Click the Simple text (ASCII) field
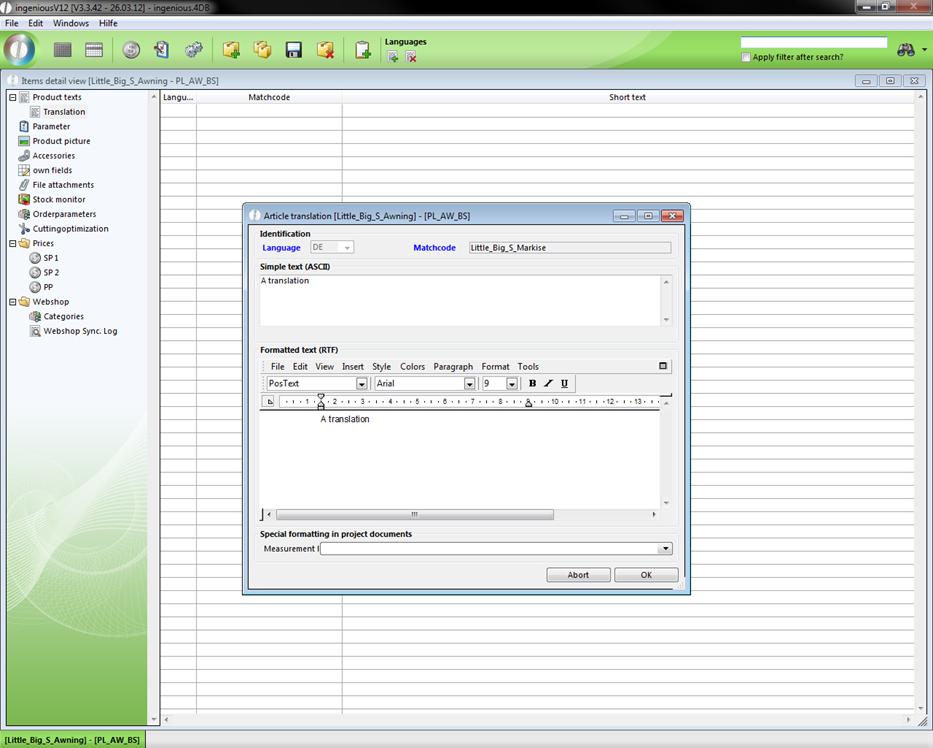 460,299
